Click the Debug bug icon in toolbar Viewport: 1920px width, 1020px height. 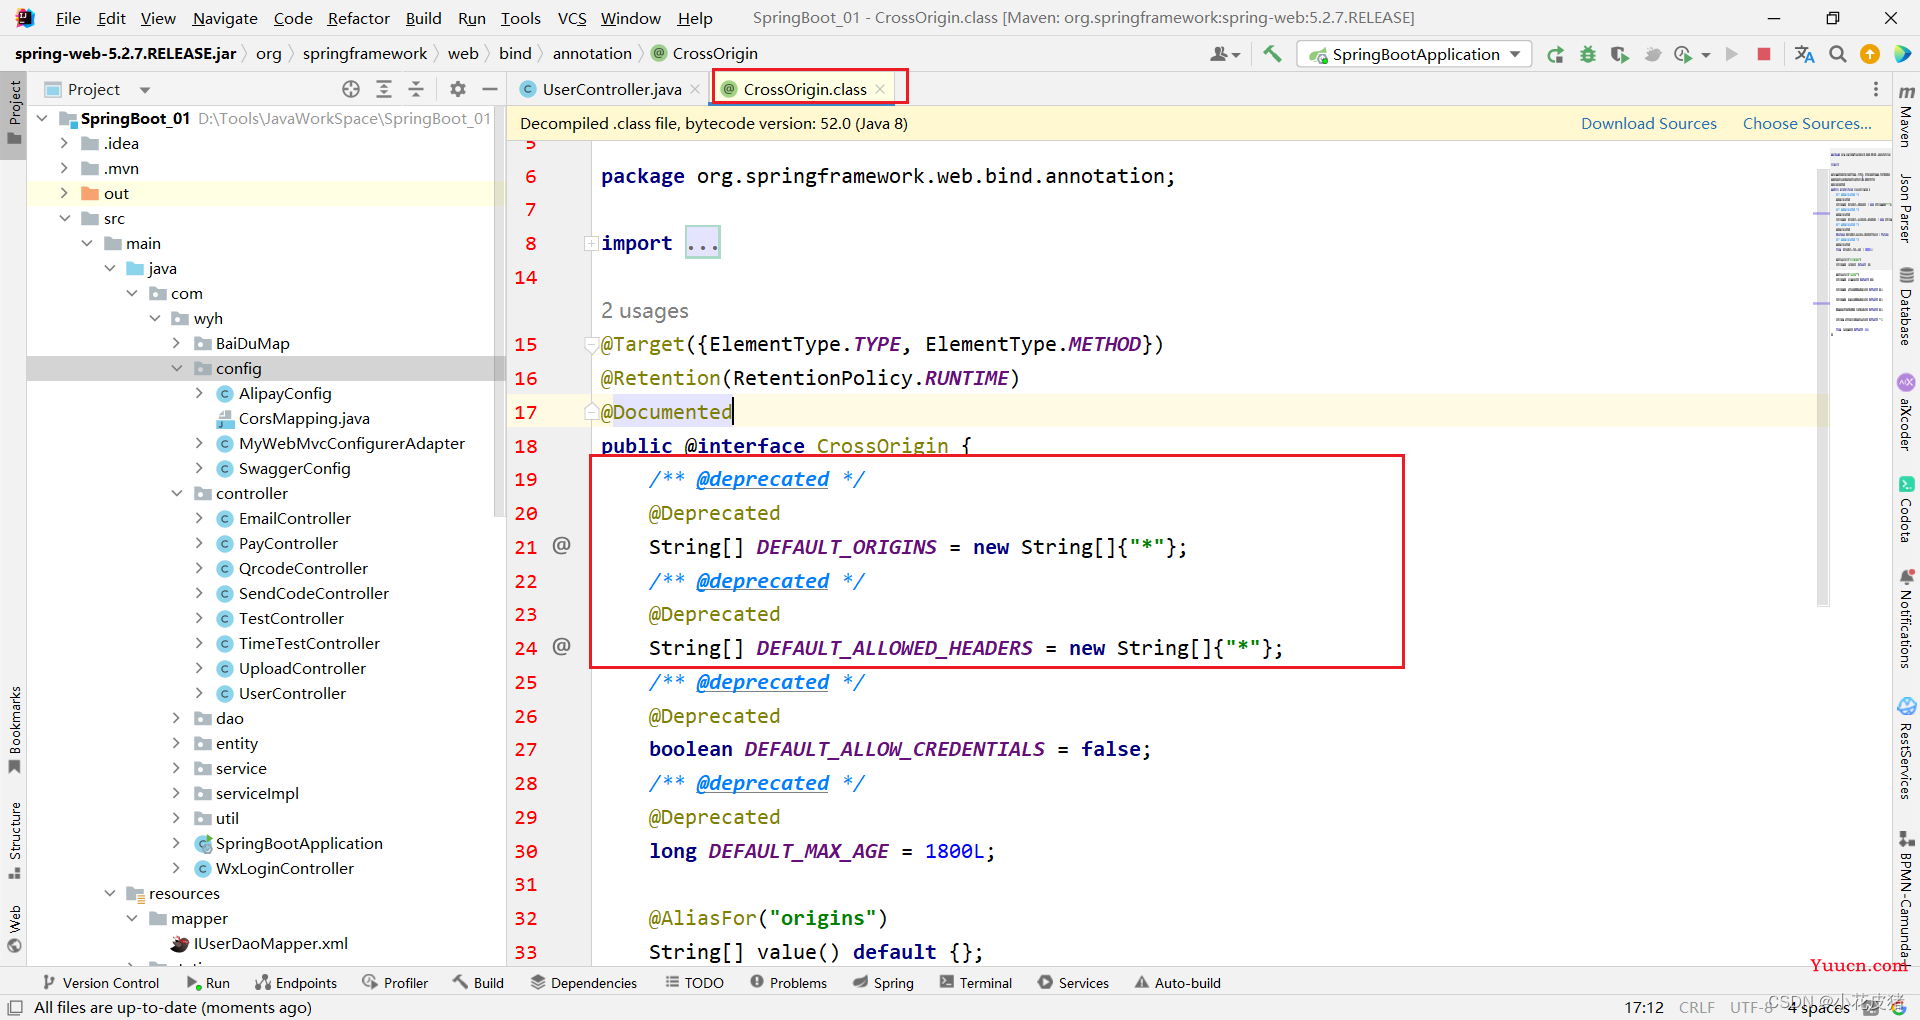pos(1588,54)
